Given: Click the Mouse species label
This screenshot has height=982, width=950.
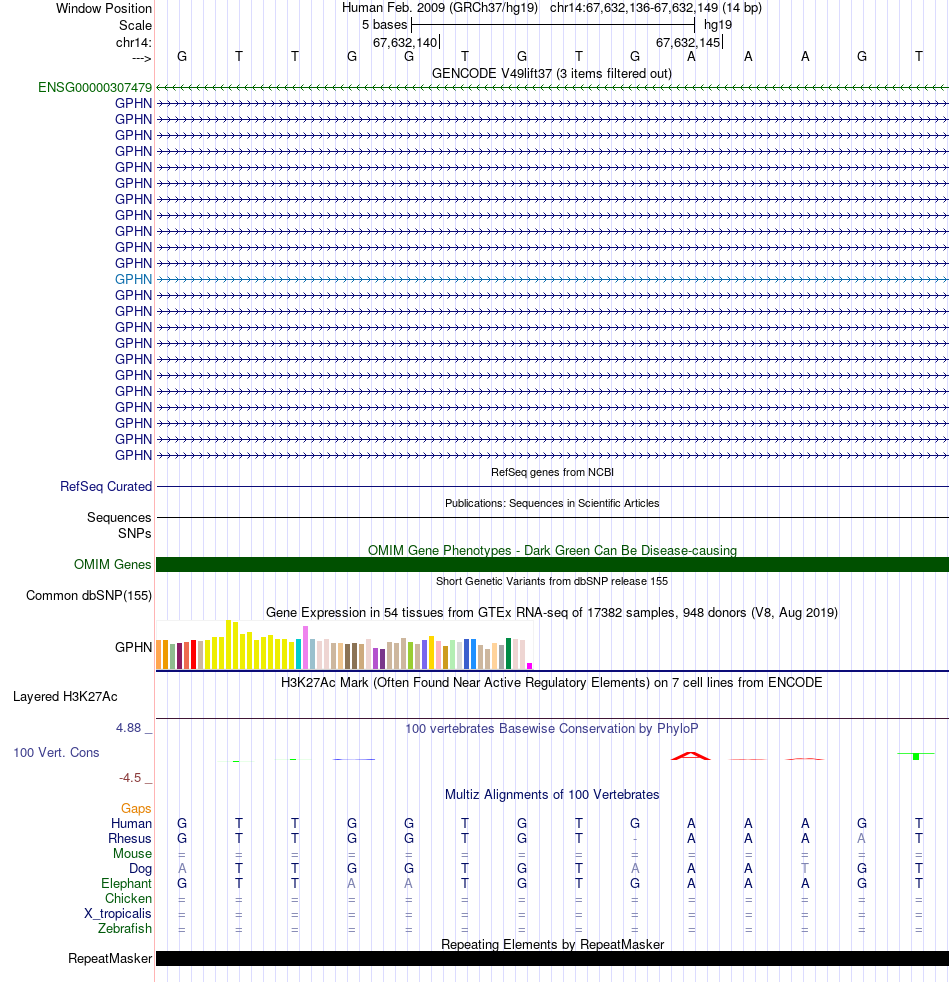Looking at the screenshot, I should tap(132, 854).
